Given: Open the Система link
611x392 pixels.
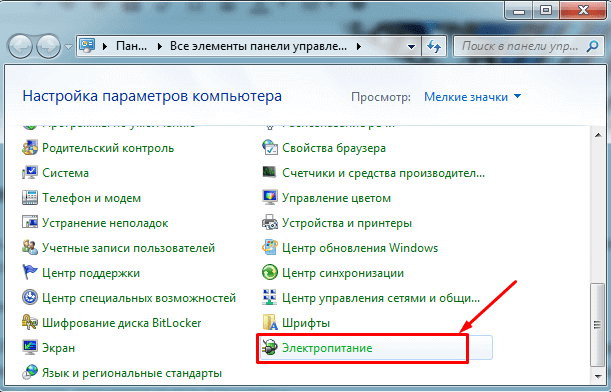Looking at the screenshot, I should (x=65, y=173).
